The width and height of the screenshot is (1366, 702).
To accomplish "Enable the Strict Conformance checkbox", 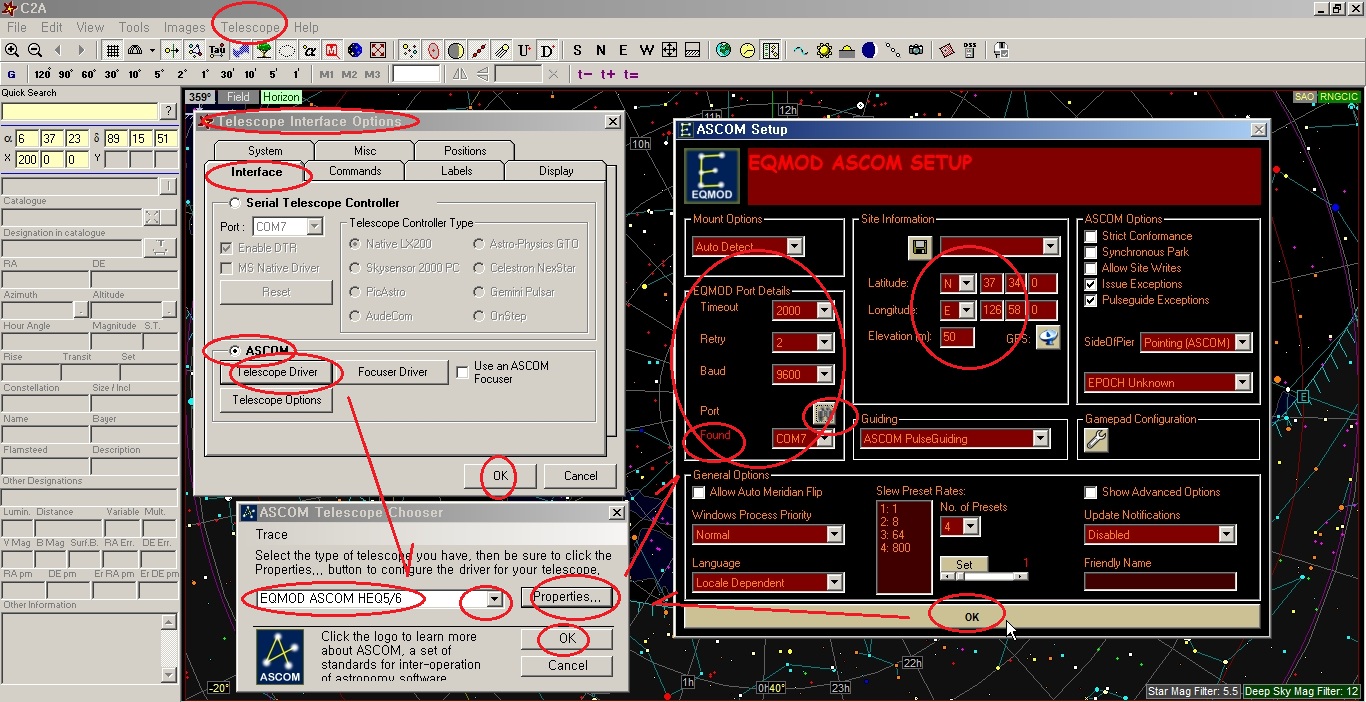I will coord(1091,236).
